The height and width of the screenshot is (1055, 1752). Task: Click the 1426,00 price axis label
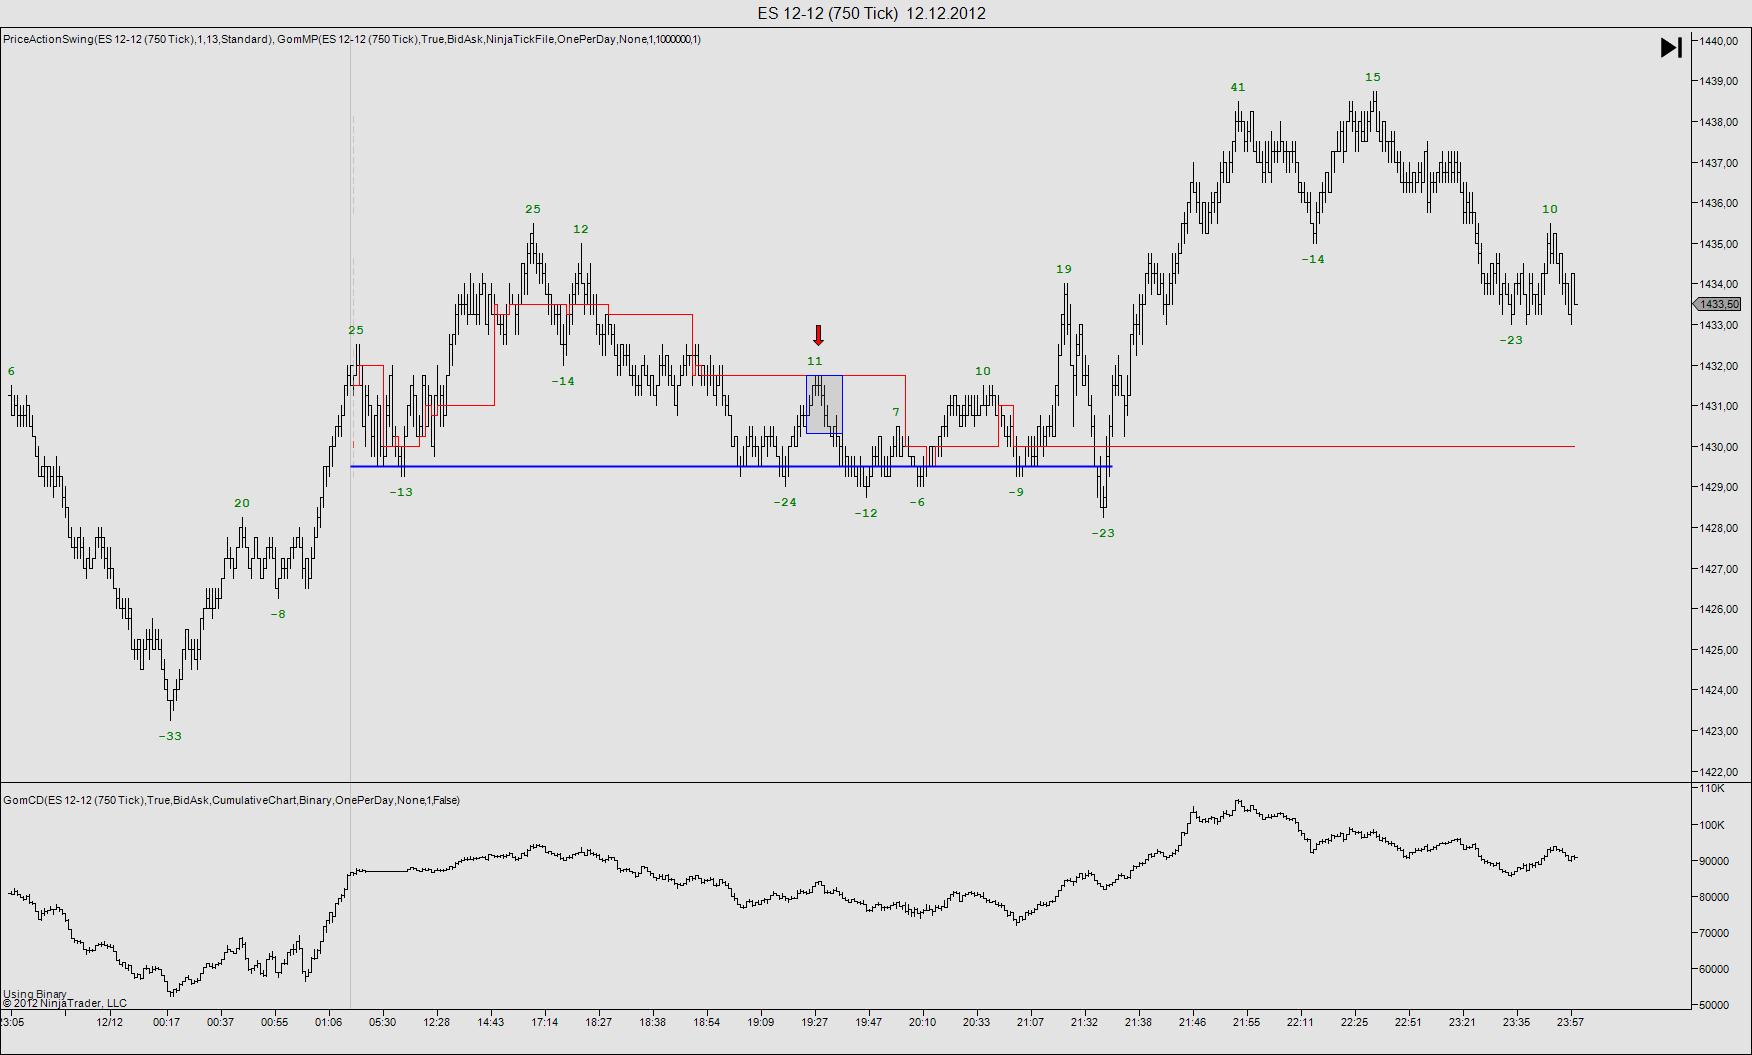click(1718, 609)
